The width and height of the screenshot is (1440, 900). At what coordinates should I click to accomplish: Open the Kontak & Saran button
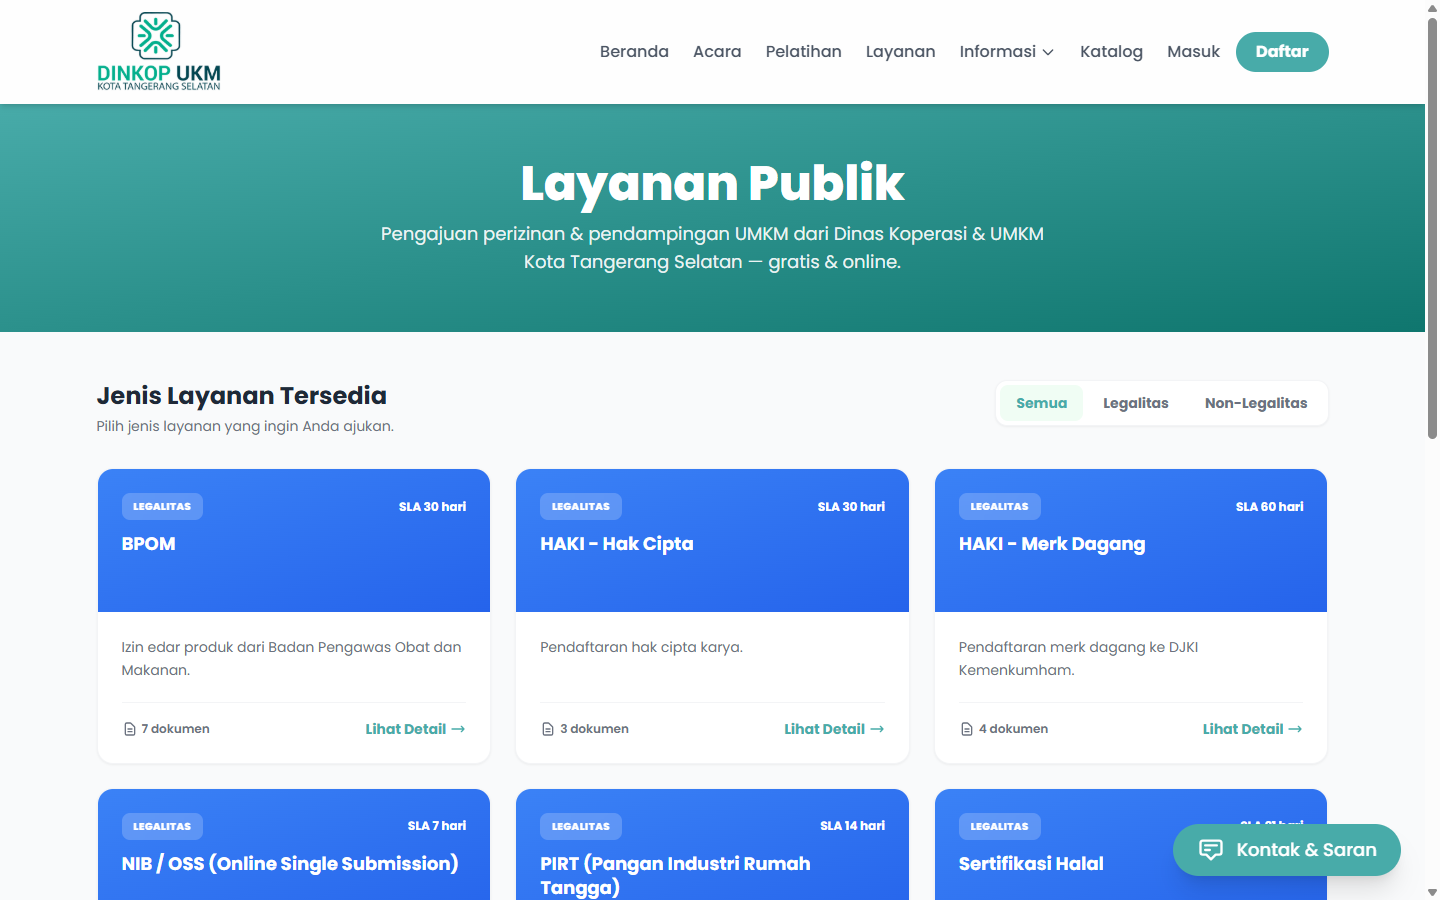tap(1286, 850)
